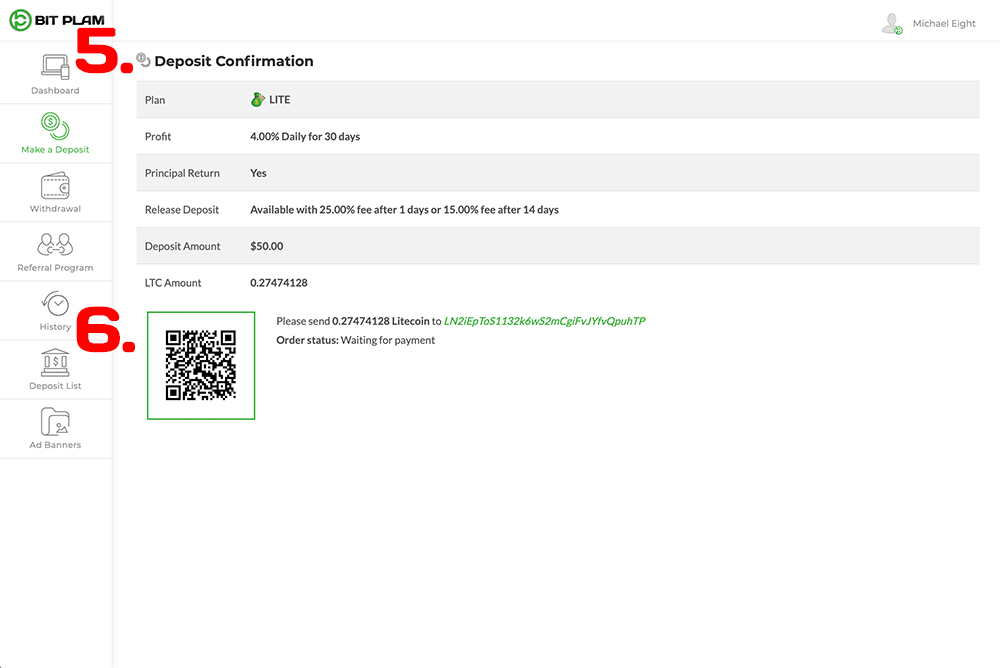Image resolution: width=1000 pixels, height=668 pixels.
Task: Open Referral Program menu label
Action: 55,268
